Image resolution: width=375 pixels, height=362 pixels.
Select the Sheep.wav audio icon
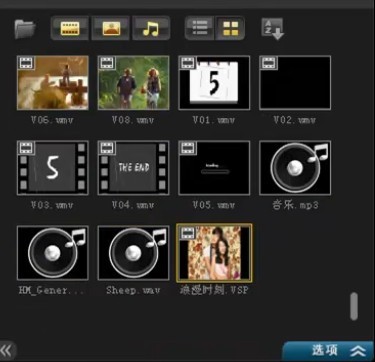[133, 253]
